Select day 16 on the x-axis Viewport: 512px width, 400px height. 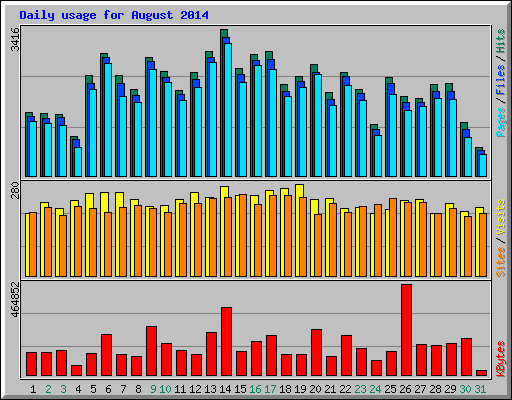pyautogui.click(x=255, y=389)
